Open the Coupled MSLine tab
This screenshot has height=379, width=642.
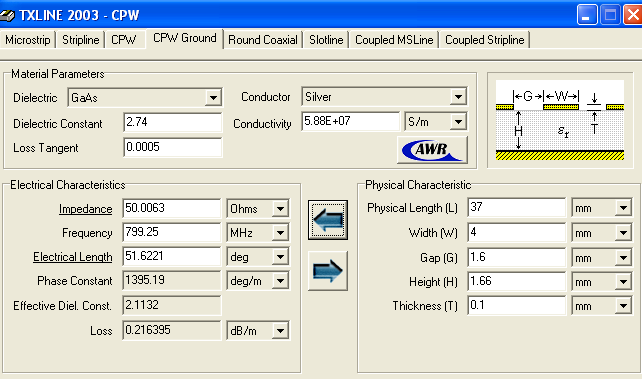[x=394, y=40]
